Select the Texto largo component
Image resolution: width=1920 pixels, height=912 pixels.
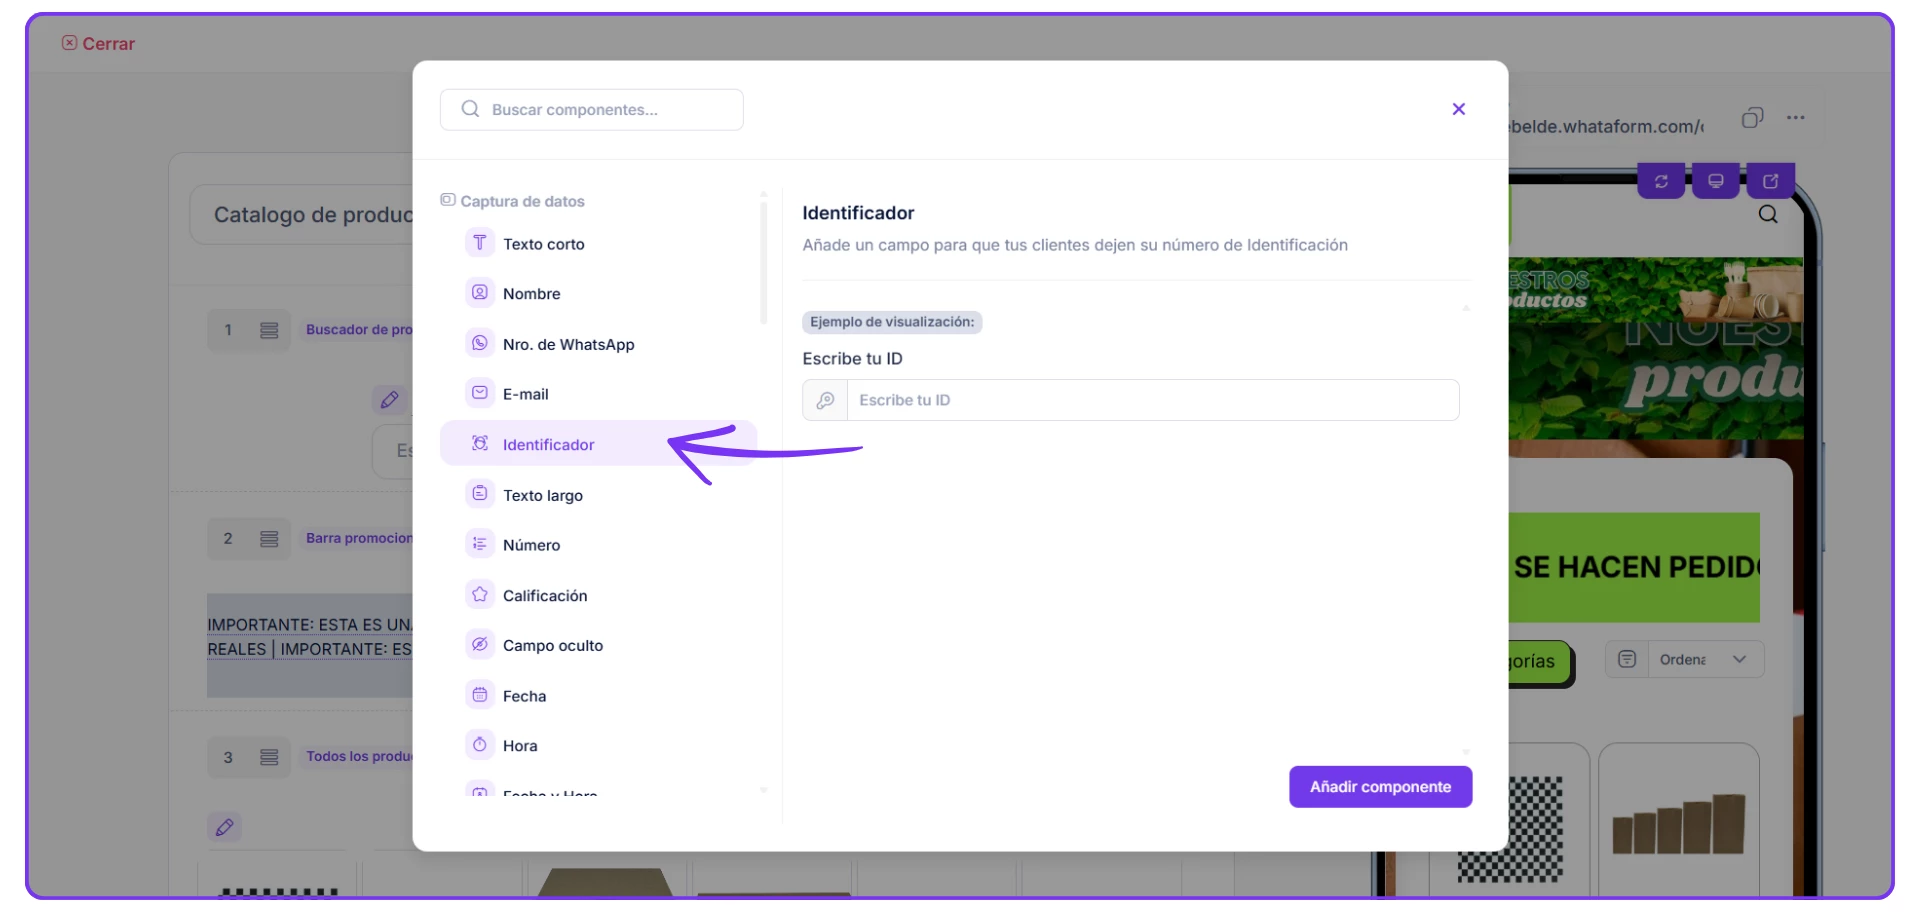[542, 495]
